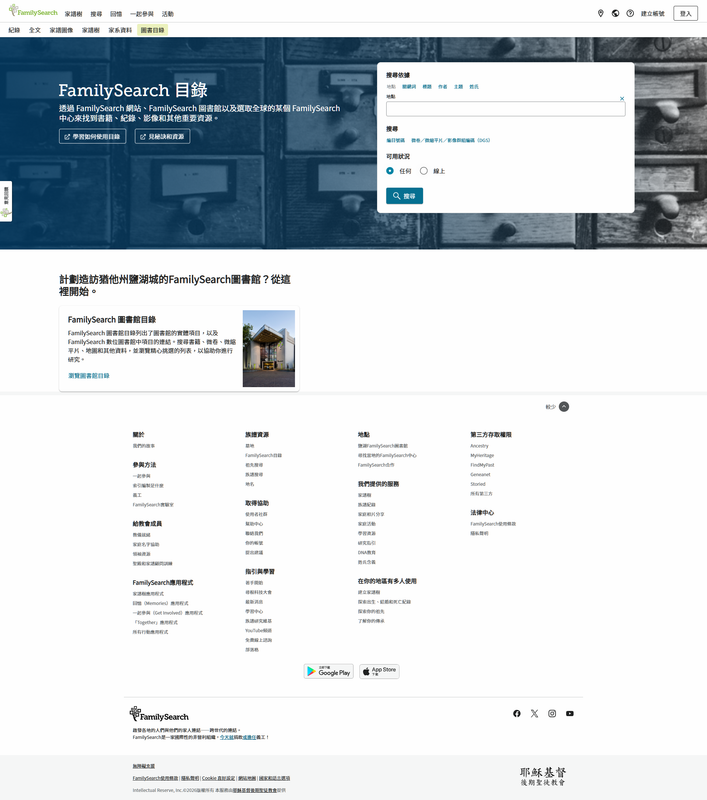This screenshot has height=800, width=707.
Task: Open the FamilySearch Facebook page icon
Action: (x=517, y=713)
